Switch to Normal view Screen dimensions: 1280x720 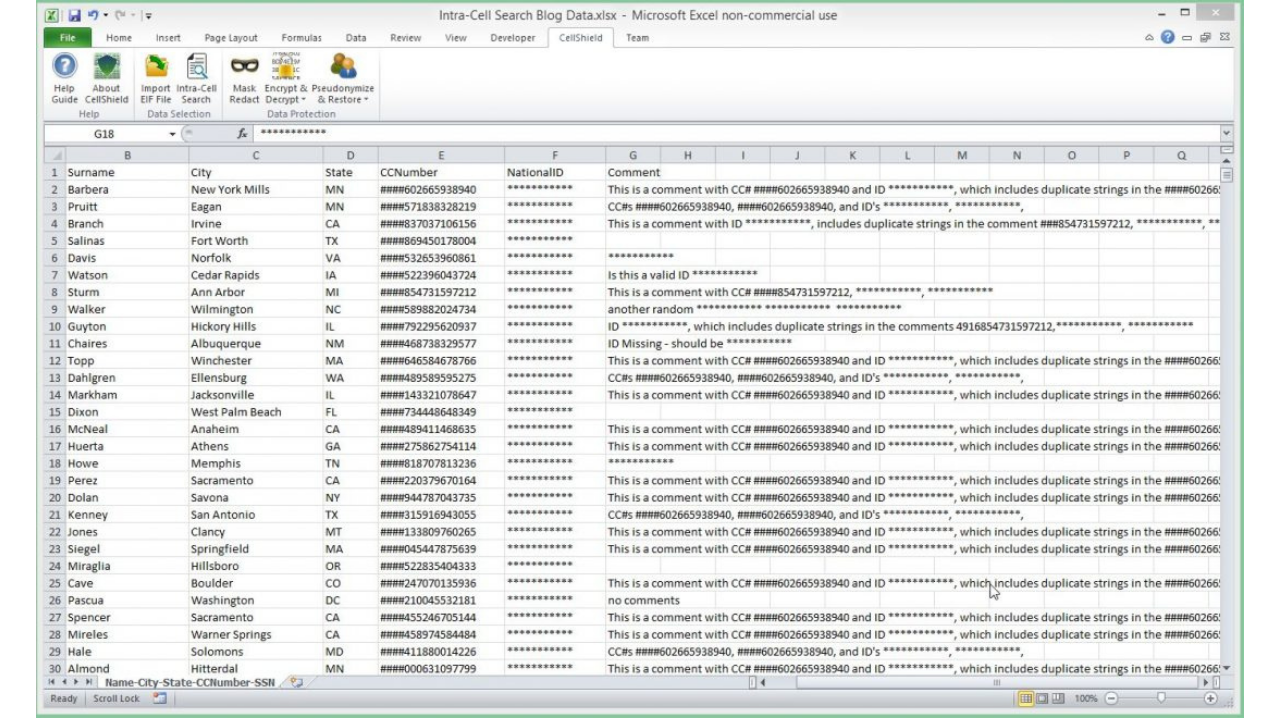pyautogui.click(x=1027, y=698)
